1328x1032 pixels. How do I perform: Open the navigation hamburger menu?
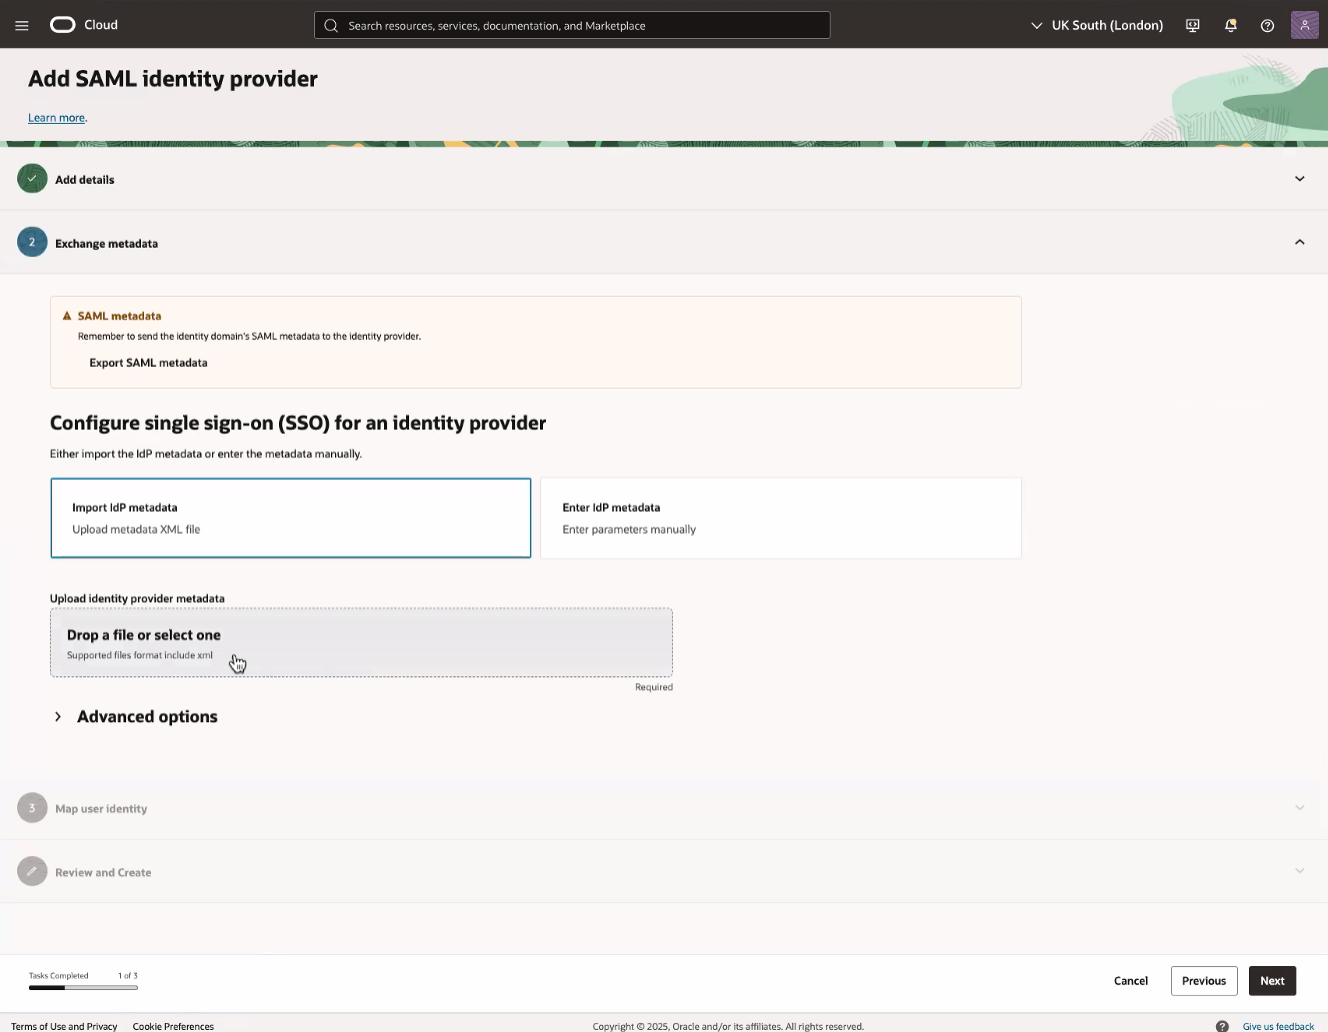21,25
